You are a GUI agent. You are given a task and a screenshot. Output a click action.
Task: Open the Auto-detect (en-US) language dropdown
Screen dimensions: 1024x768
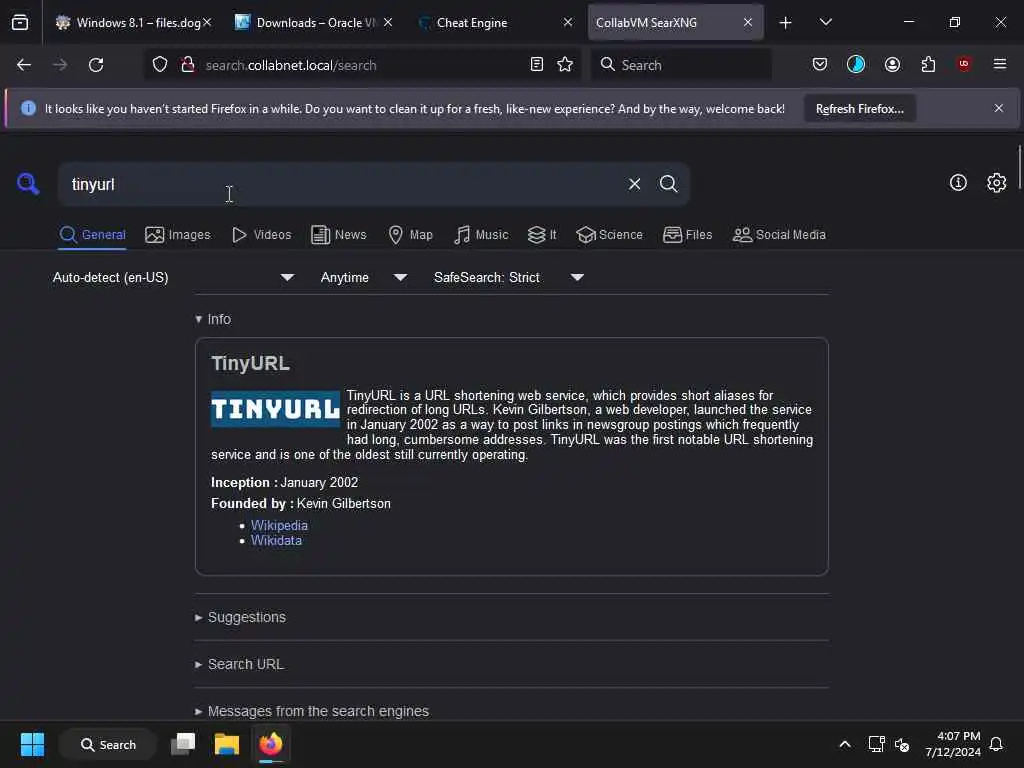[174, 278]
